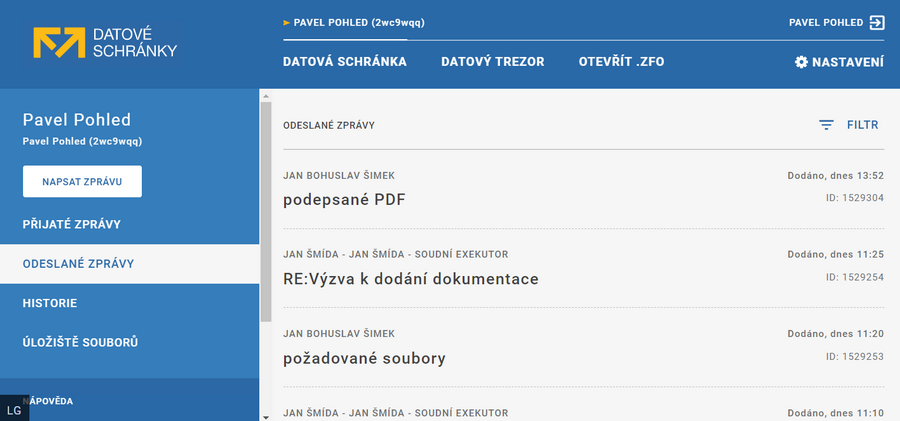Viewport: 900px width, 421px height.
Task: Switch to the Datový trezor tab
Action: coord(492,62)
